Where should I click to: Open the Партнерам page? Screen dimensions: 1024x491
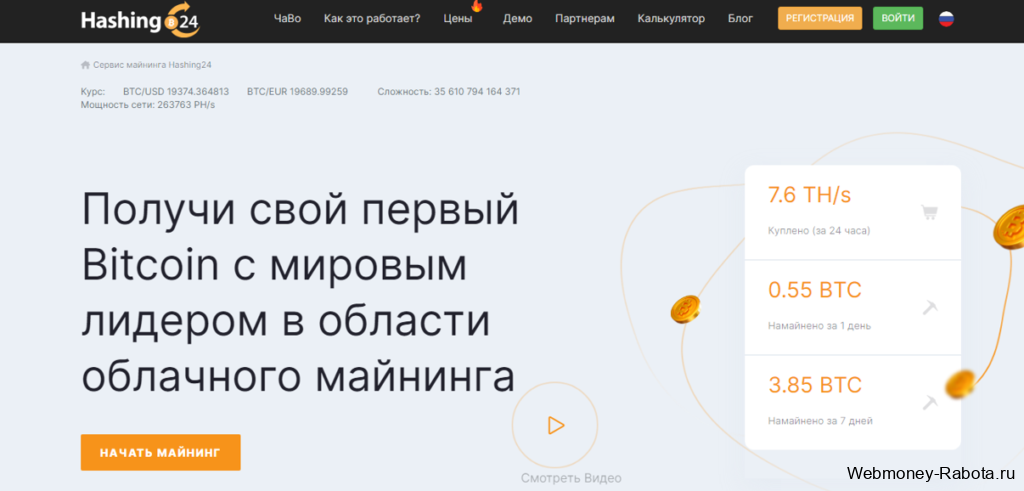pyautogui.click(x=584, y=18)
